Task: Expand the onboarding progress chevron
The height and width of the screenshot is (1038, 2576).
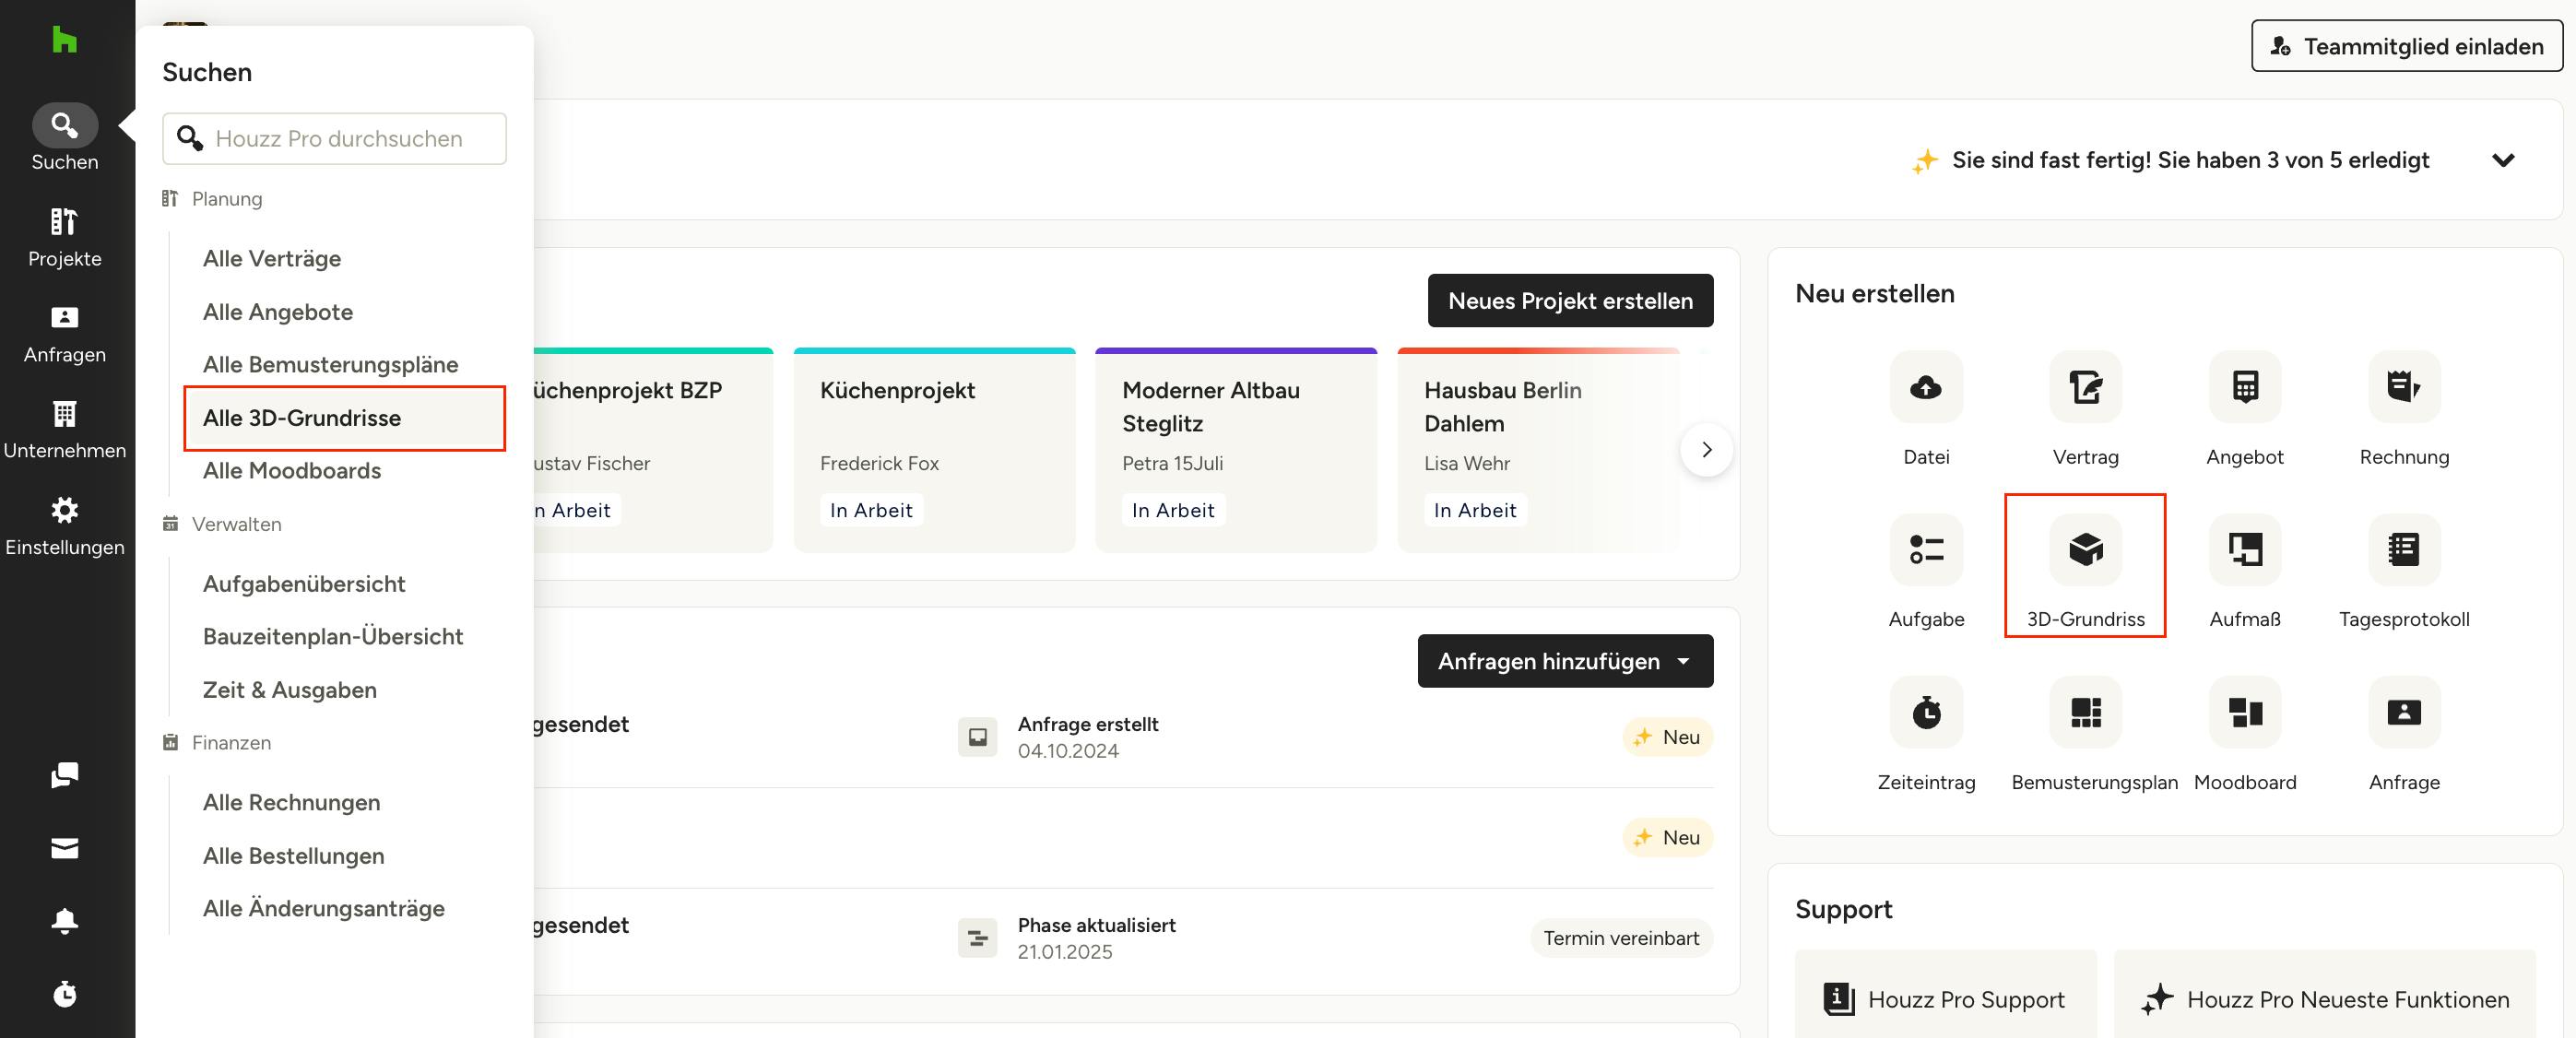Action: [2502, 160]
